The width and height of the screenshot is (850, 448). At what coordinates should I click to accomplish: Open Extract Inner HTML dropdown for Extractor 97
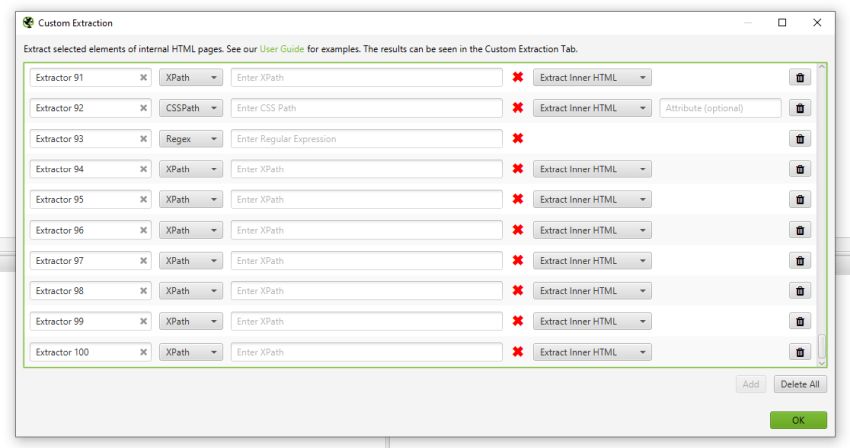coord(592,261)
